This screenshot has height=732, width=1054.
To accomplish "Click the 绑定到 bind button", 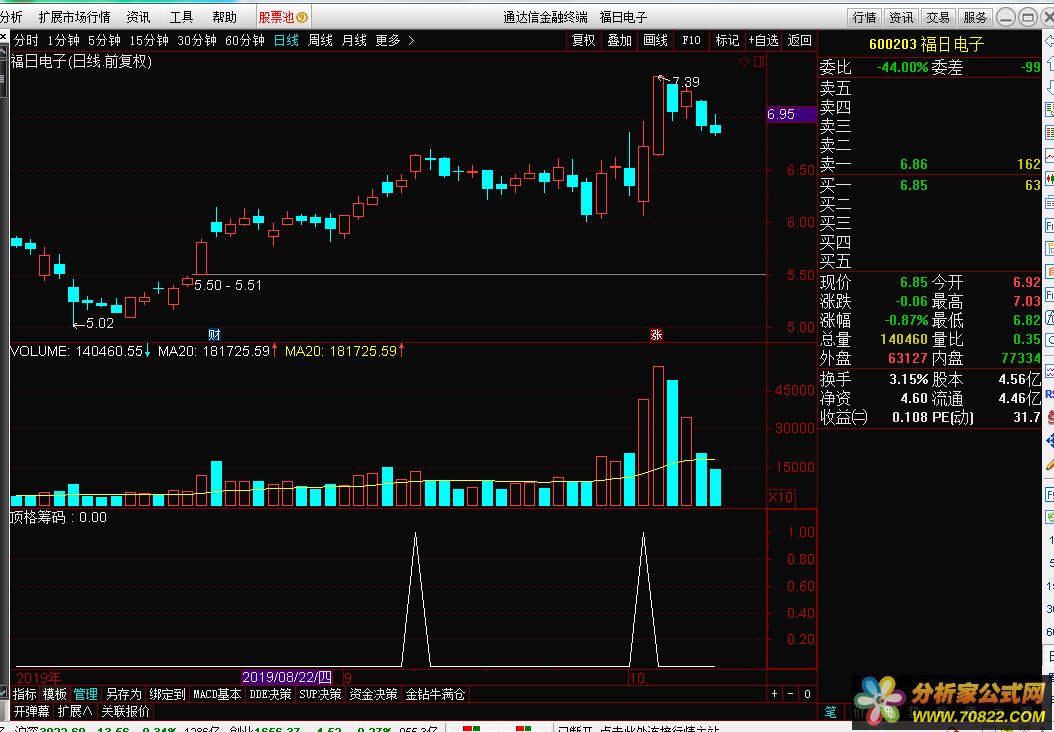I will tap(167, 694).
